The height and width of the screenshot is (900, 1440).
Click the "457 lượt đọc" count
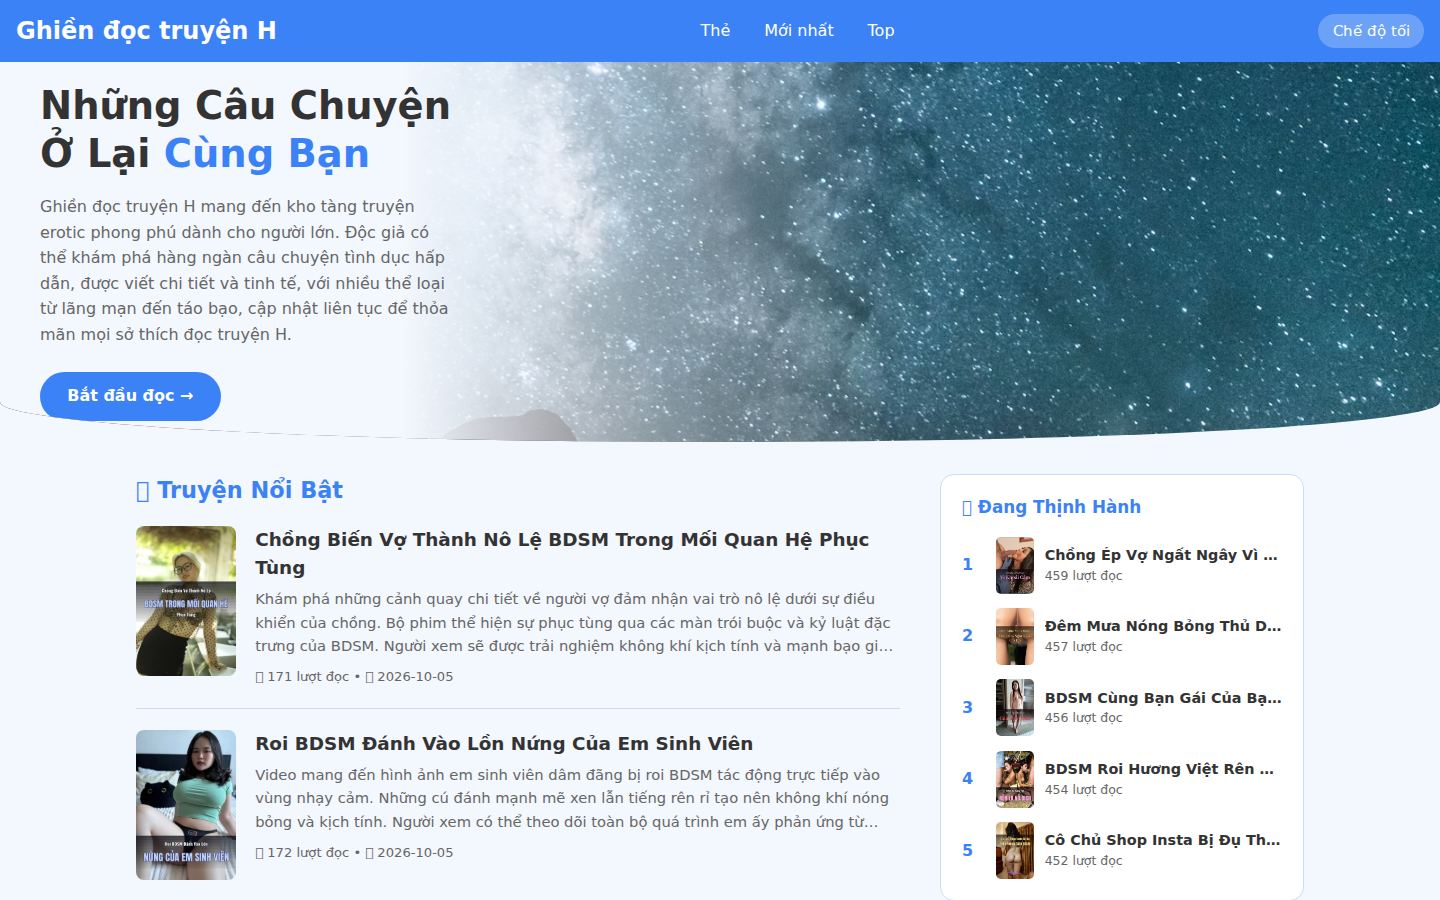coord(1083,646)
